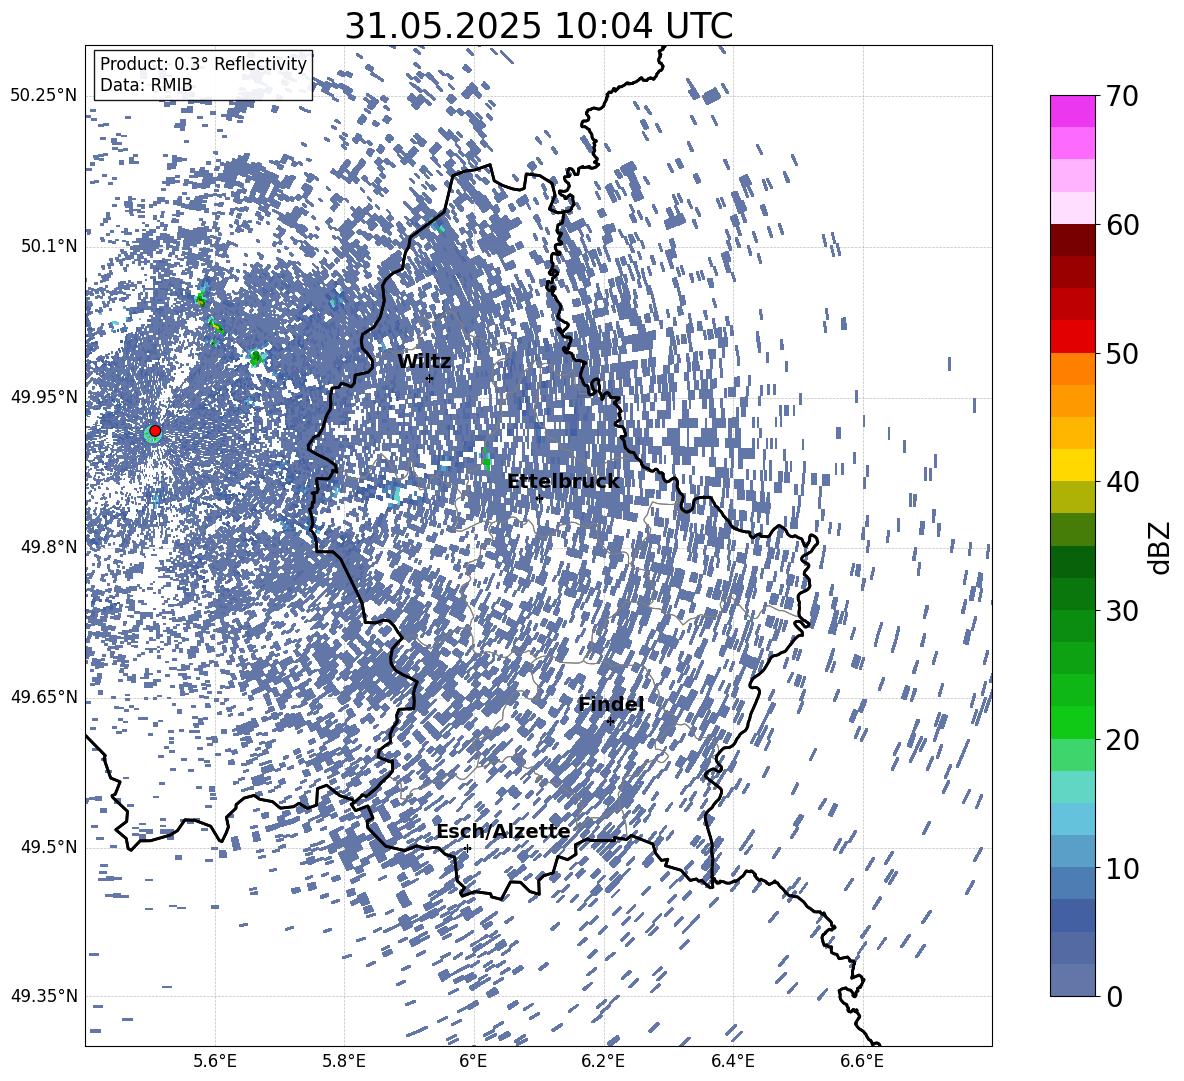The image size is (1184, 1081).
Task: Click the red radar site marker dot
Action: [155, 430]
